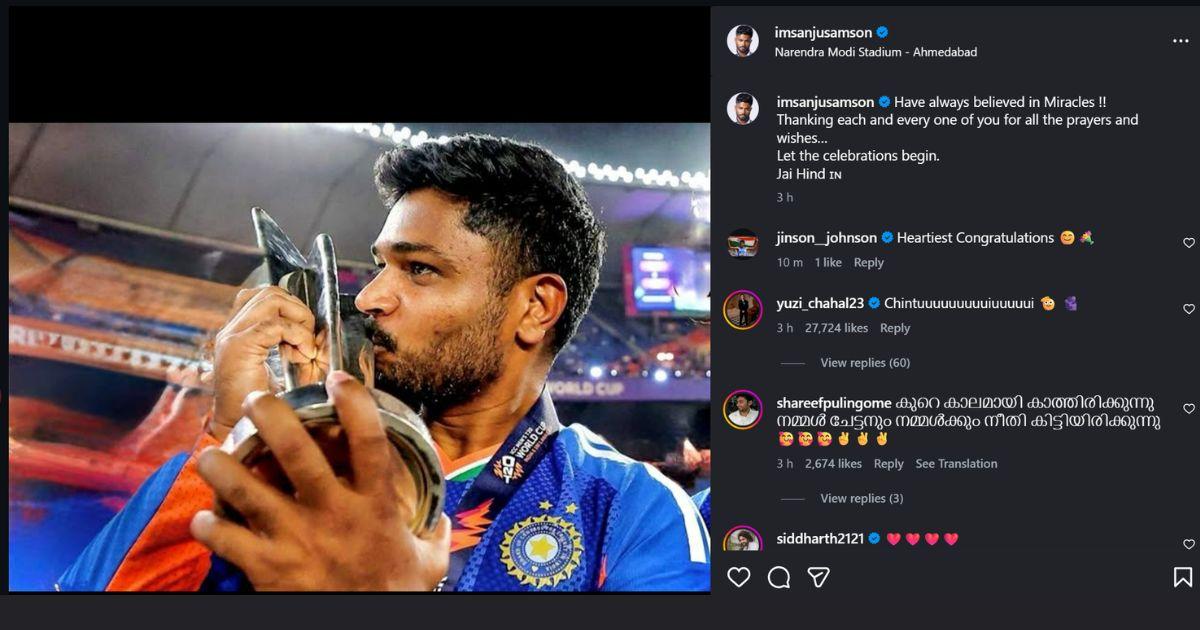The image size is (1200, 630).
Task: Like jinson__johnson's comment
Action: (x=1189, y=243)
